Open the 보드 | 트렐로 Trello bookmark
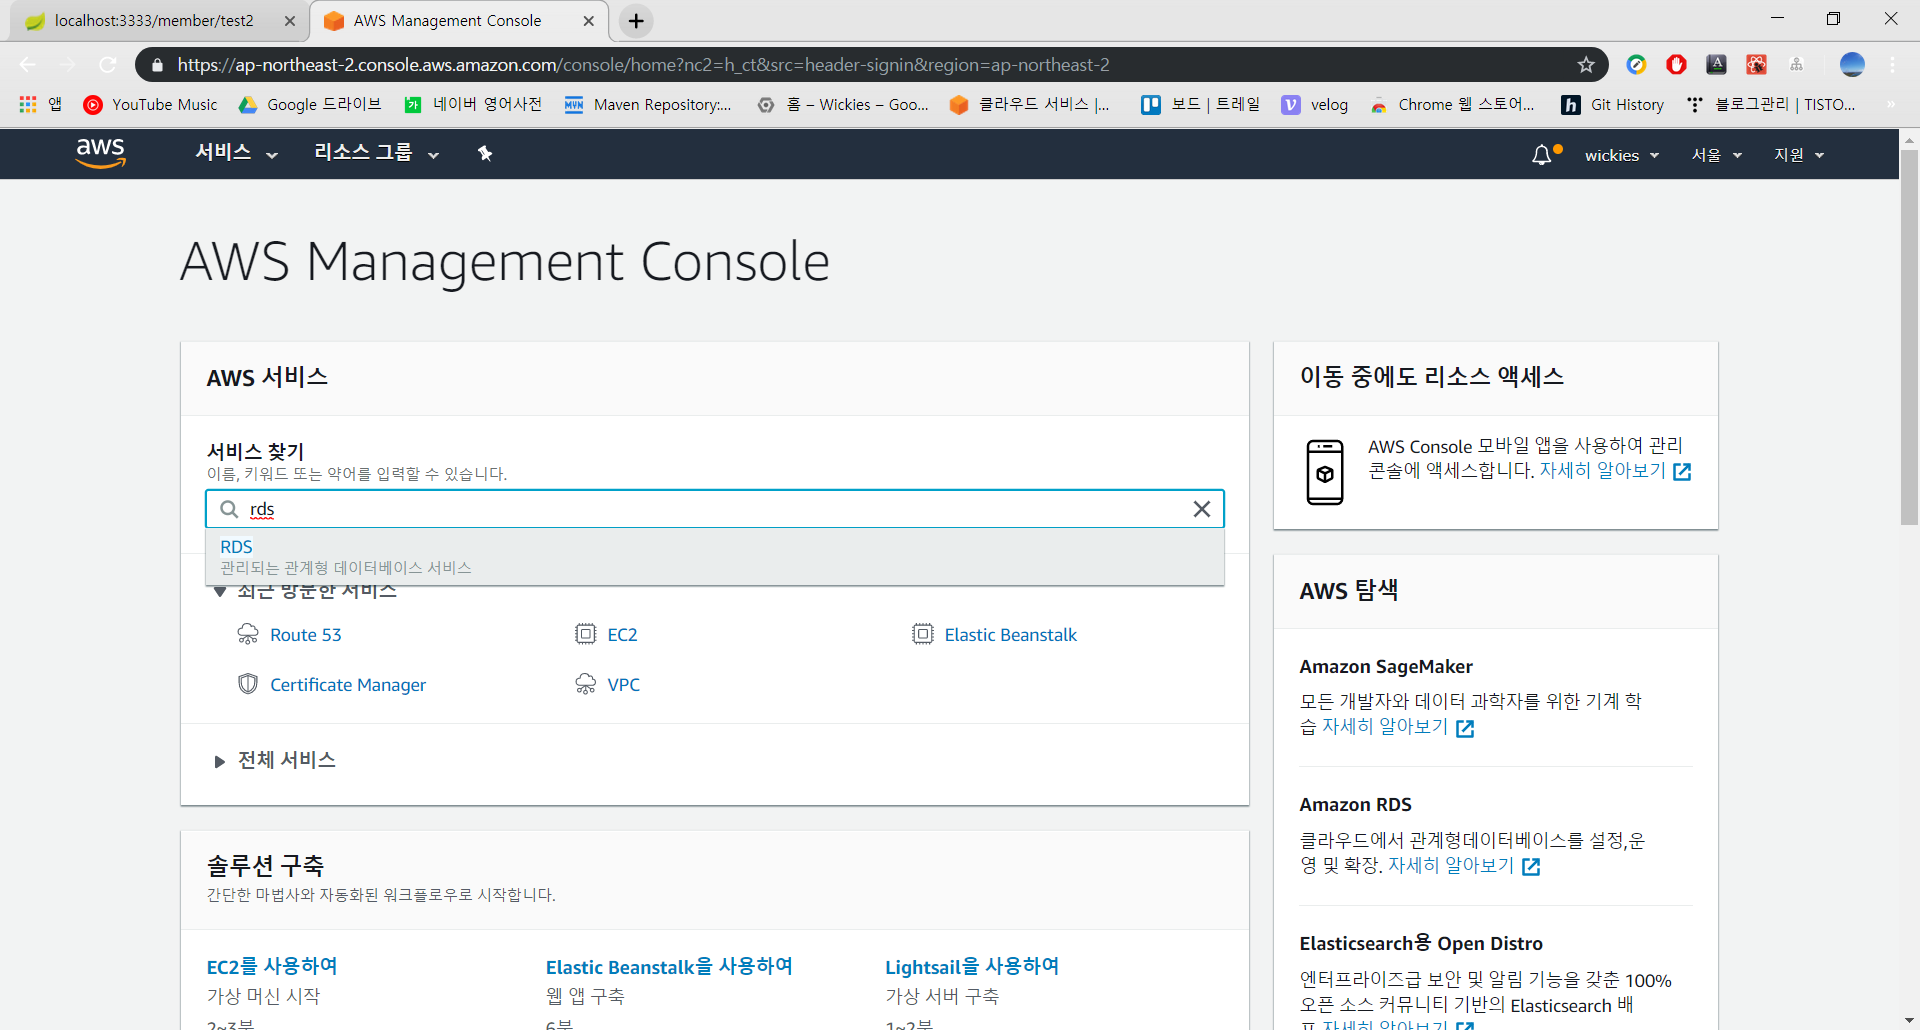Viewport: 1920px width, 1030px height. 1201,104
